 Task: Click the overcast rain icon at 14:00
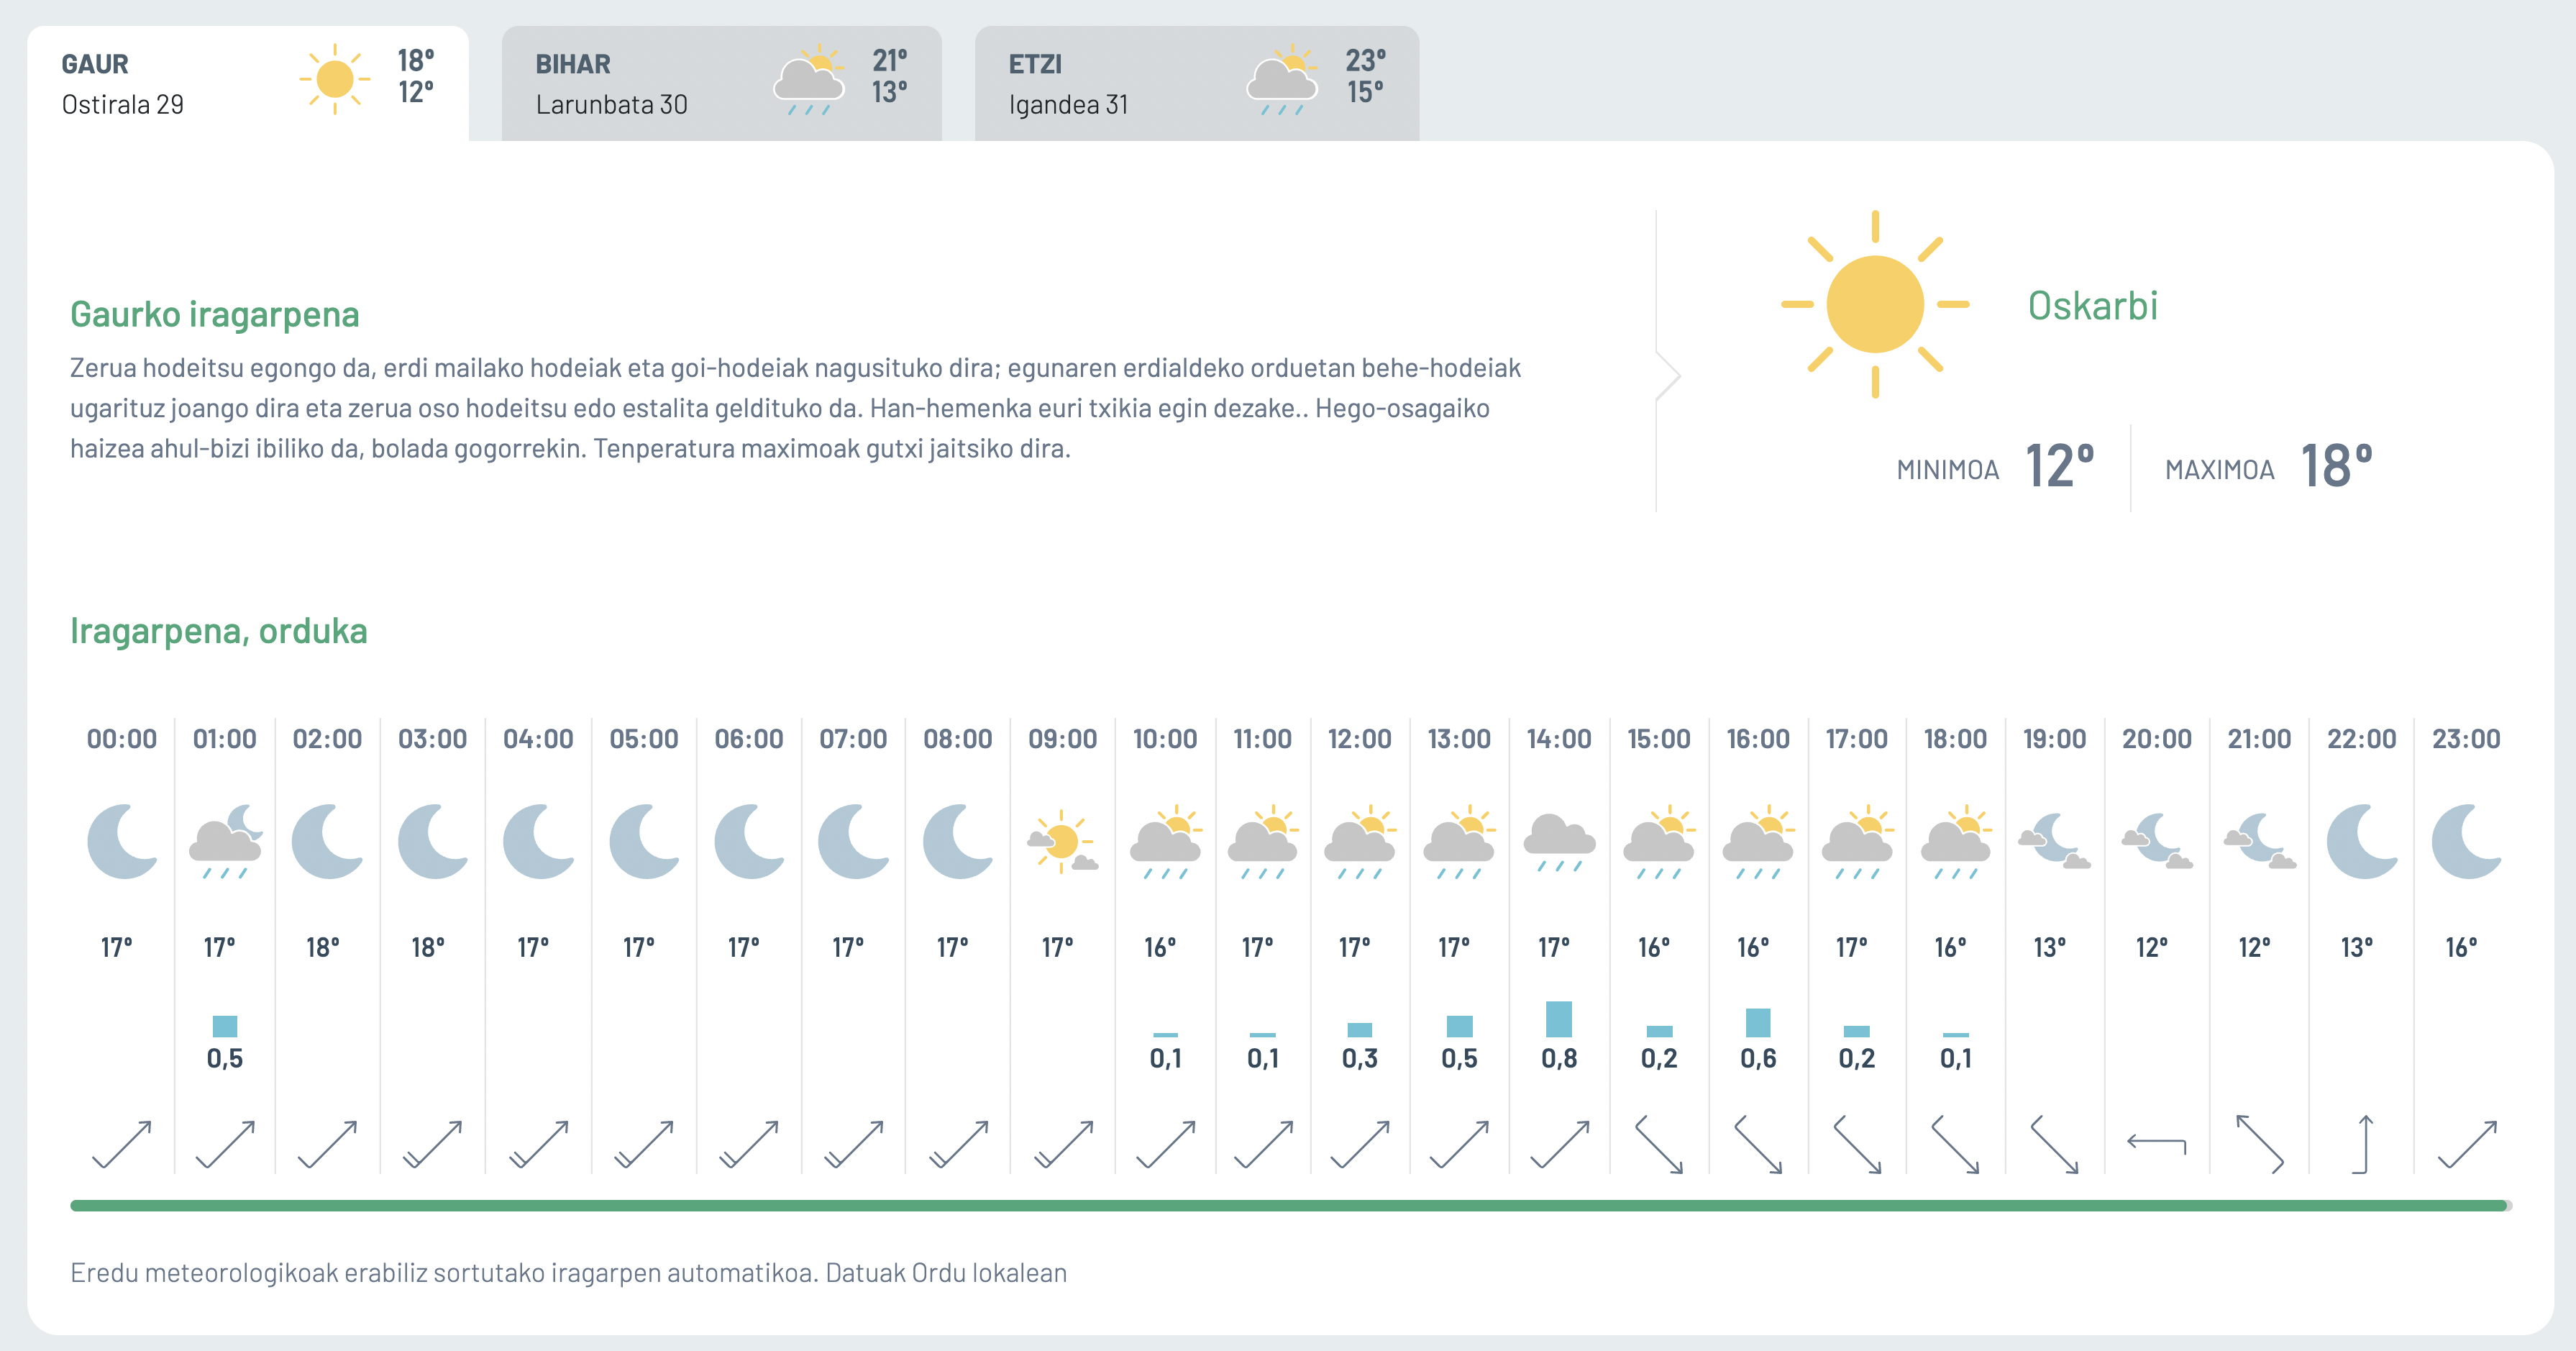point(1559,843)
